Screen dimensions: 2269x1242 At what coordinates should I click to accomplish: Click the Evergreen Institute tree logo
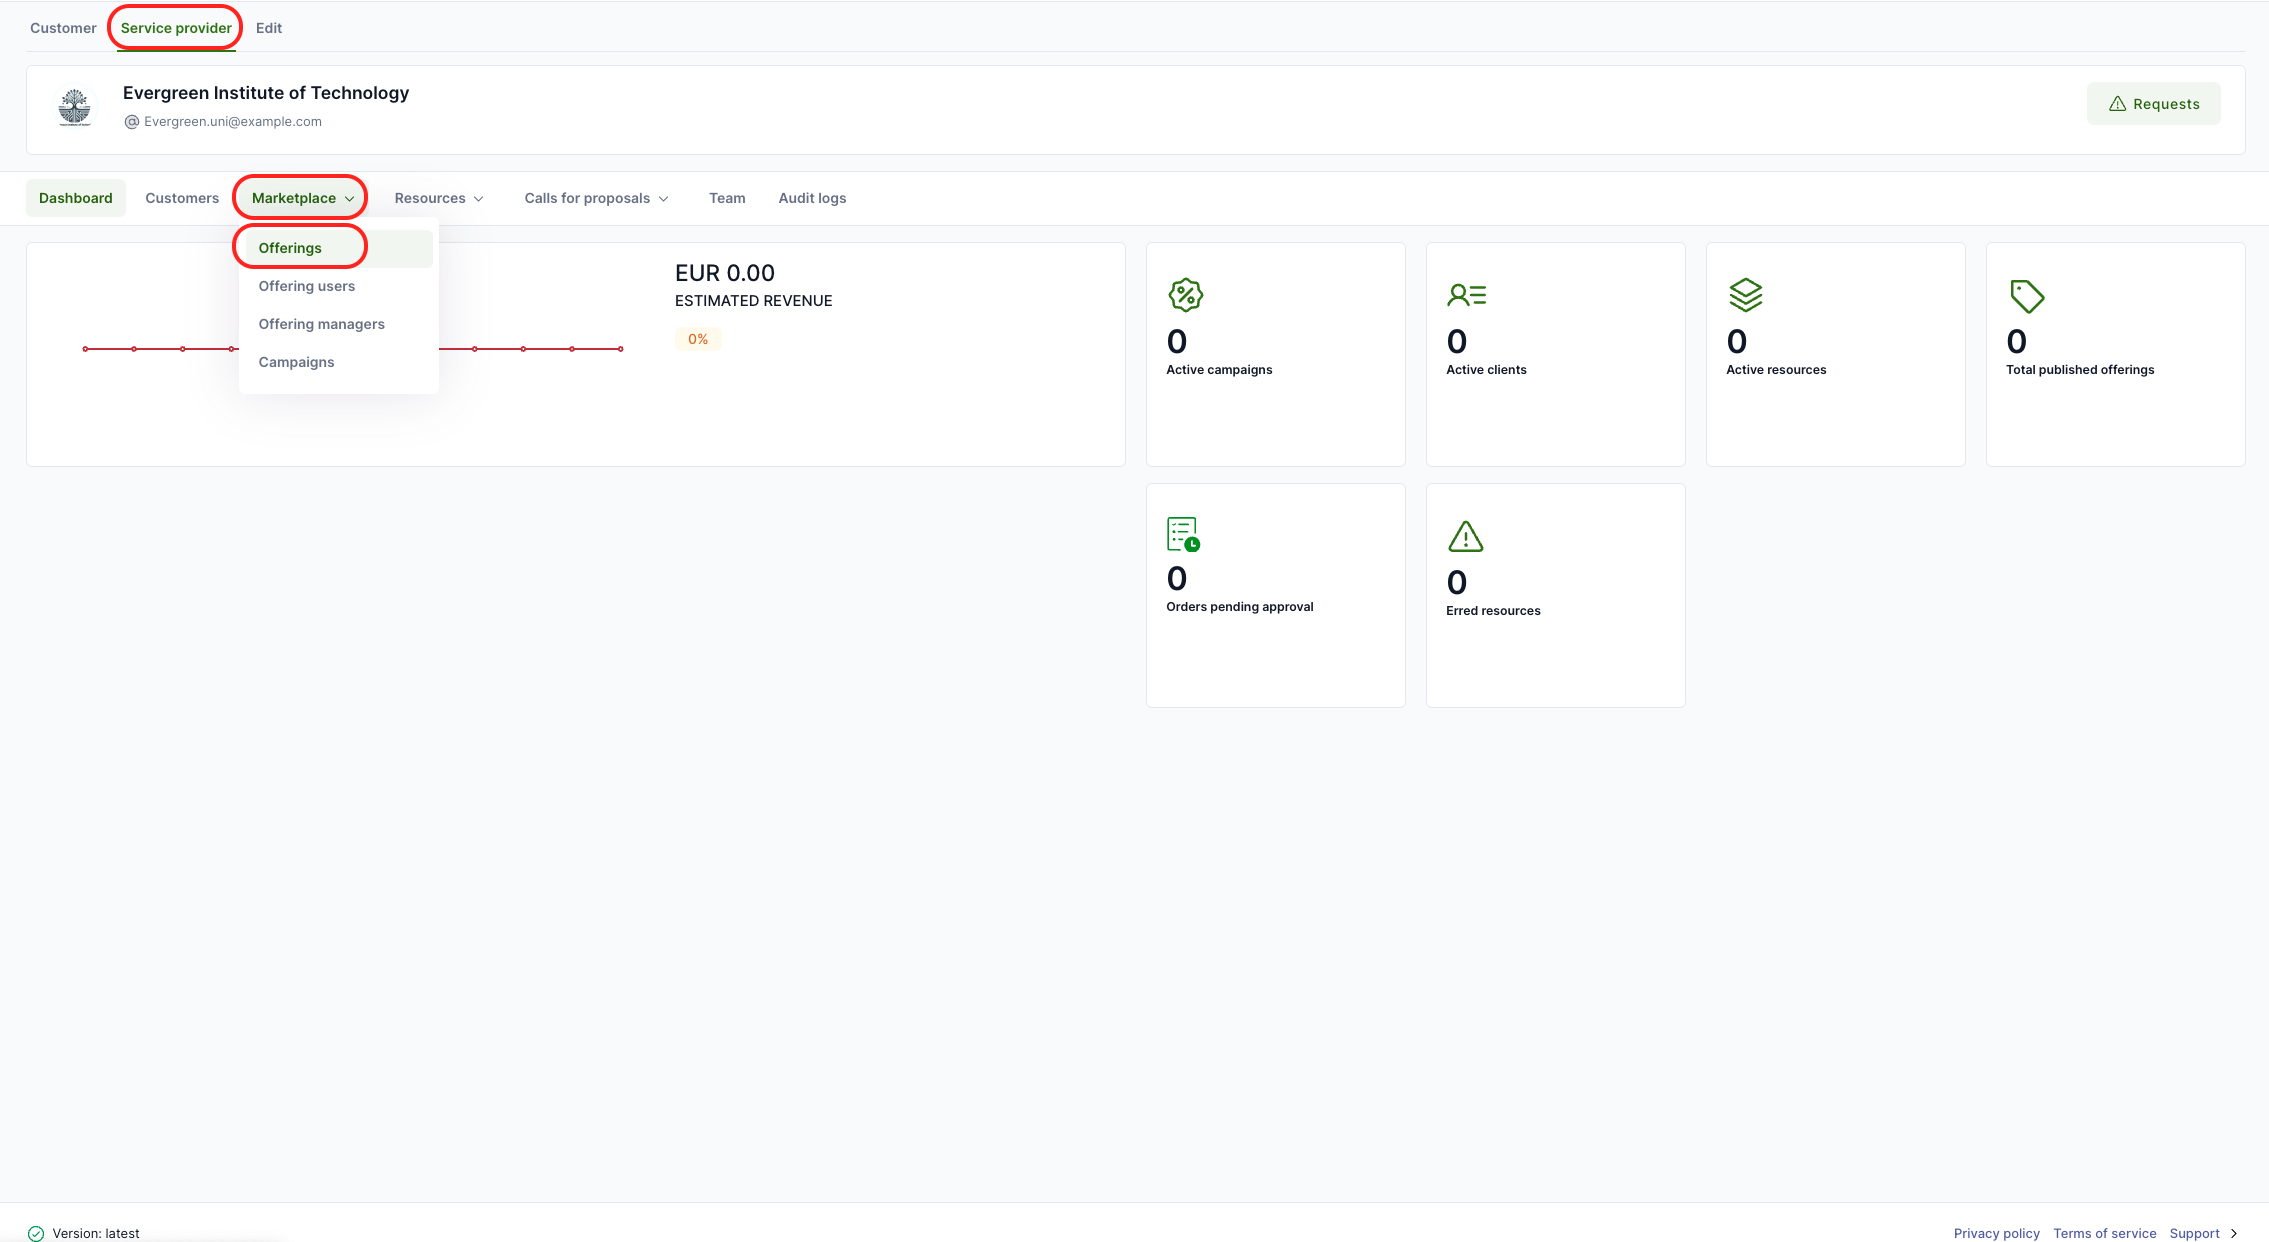tap(75, 108)
